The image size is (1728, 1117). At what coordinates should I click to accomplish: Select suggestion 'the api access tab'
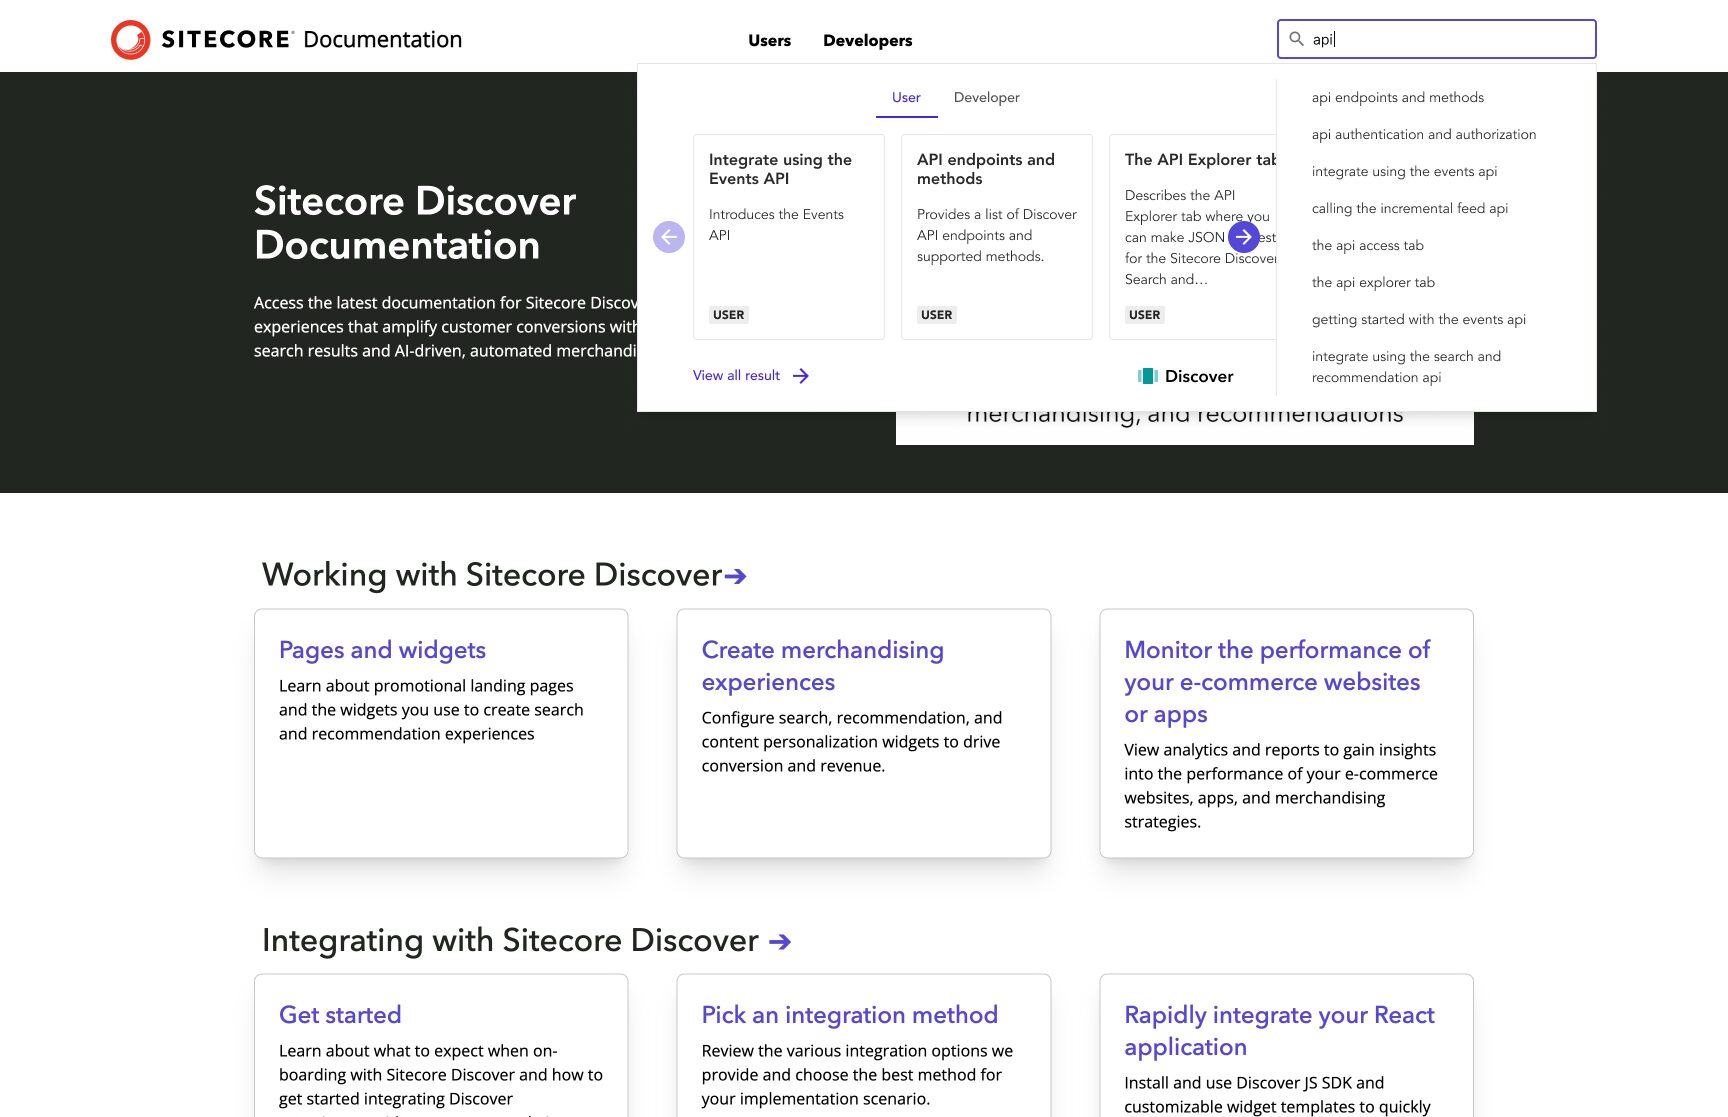click(x=1367, y=245)
